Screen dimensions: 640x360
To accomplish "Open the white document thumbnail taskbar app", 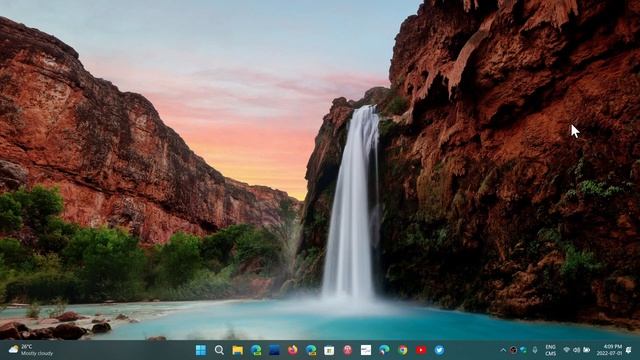I will point(366,350).
